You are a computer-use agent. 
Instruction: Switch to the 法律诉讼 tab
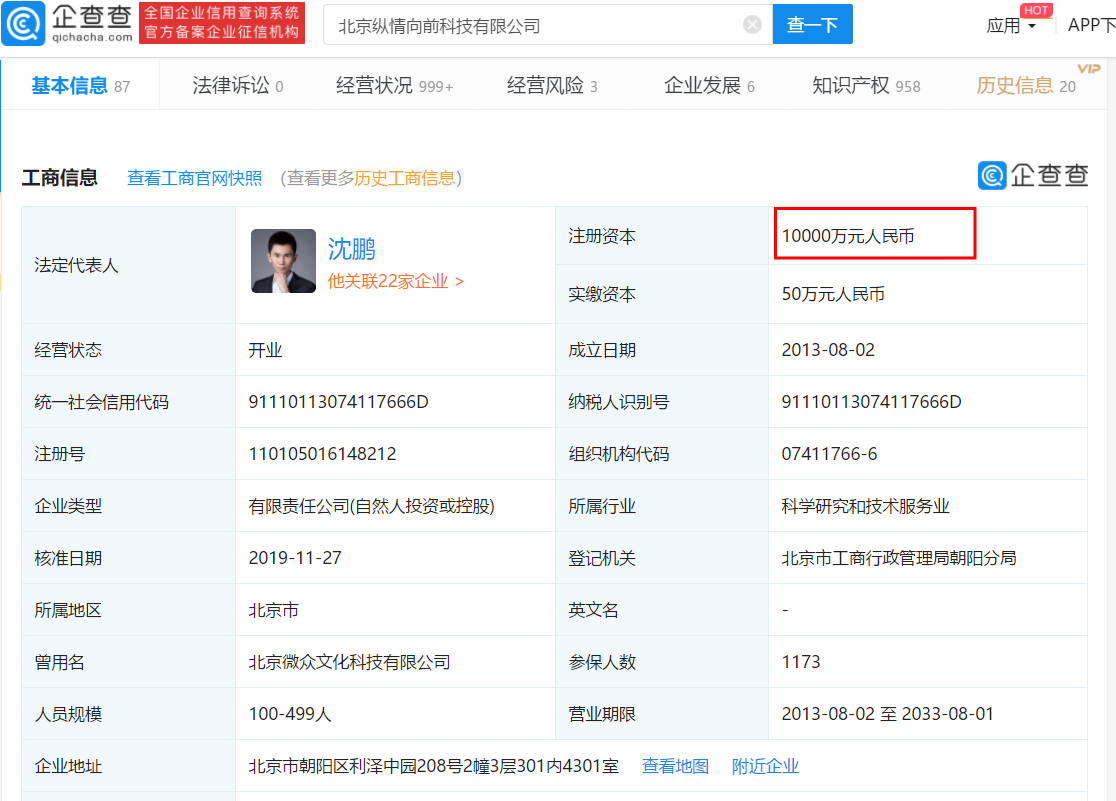pyautogui.click(x=237, y=86)
